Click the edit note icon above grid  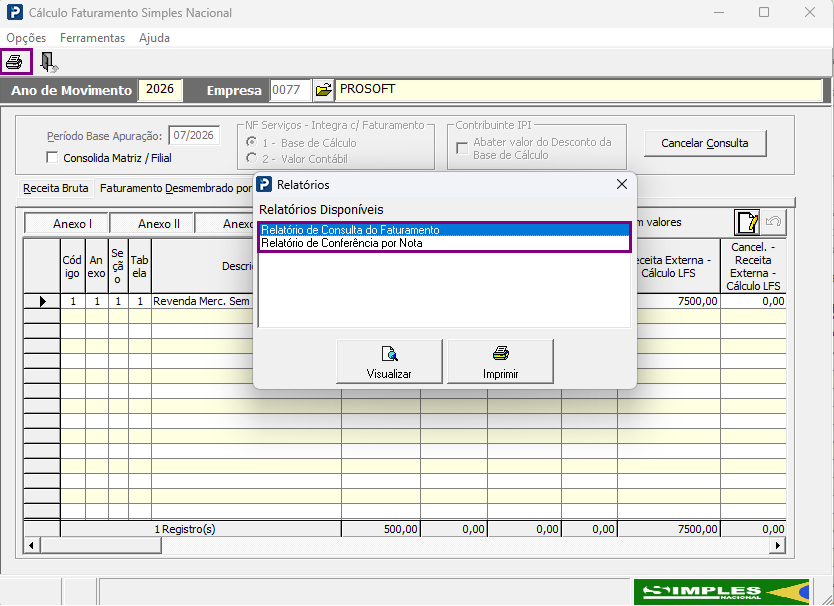[747, 222]
